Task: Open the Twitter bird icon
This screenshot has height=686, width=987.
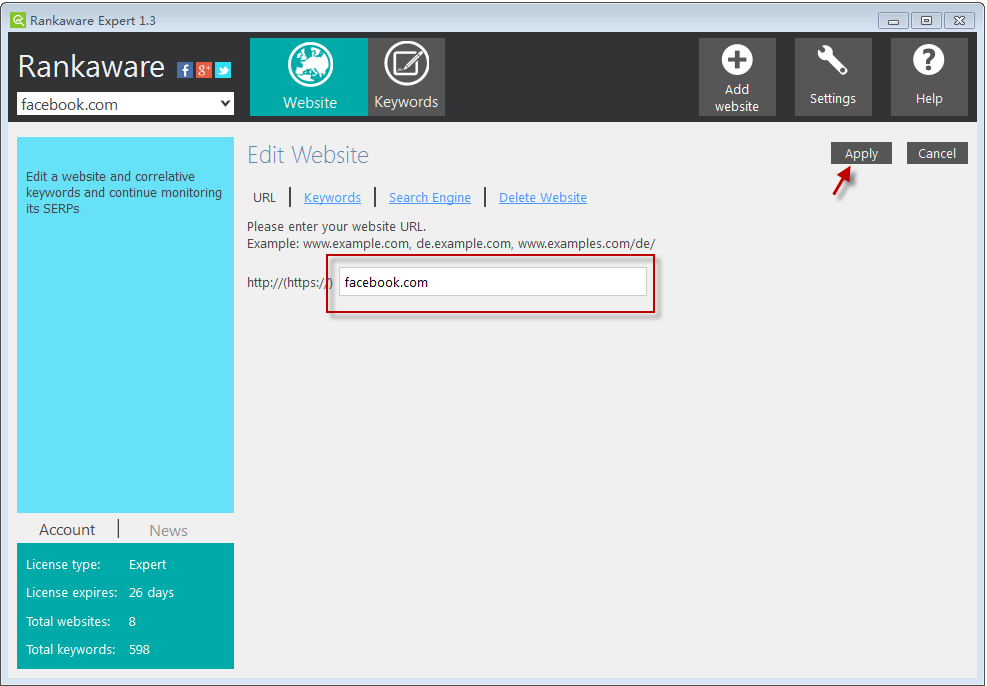Action: pos(223,70)
